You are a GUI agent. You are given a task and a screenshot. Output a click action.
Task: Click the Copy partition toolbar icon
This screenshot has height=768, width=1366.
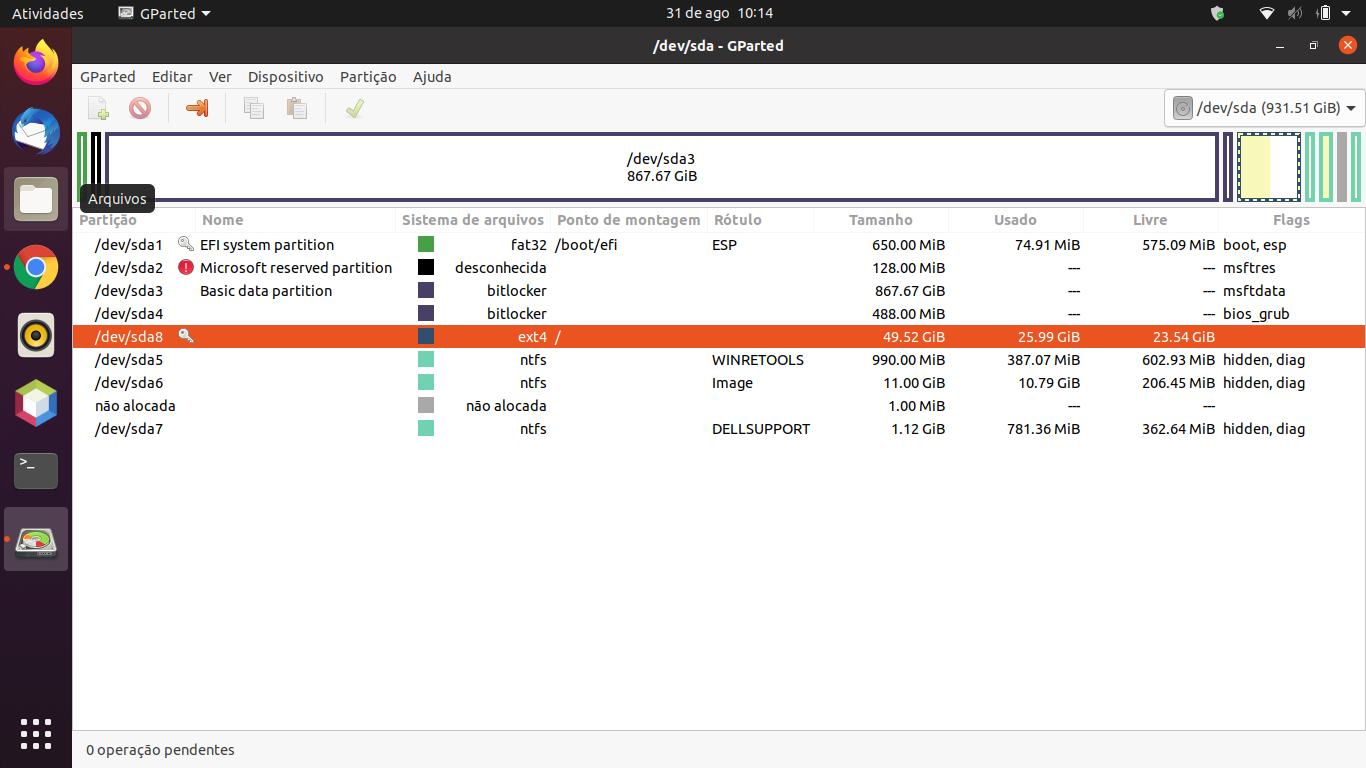coord(254,108)
